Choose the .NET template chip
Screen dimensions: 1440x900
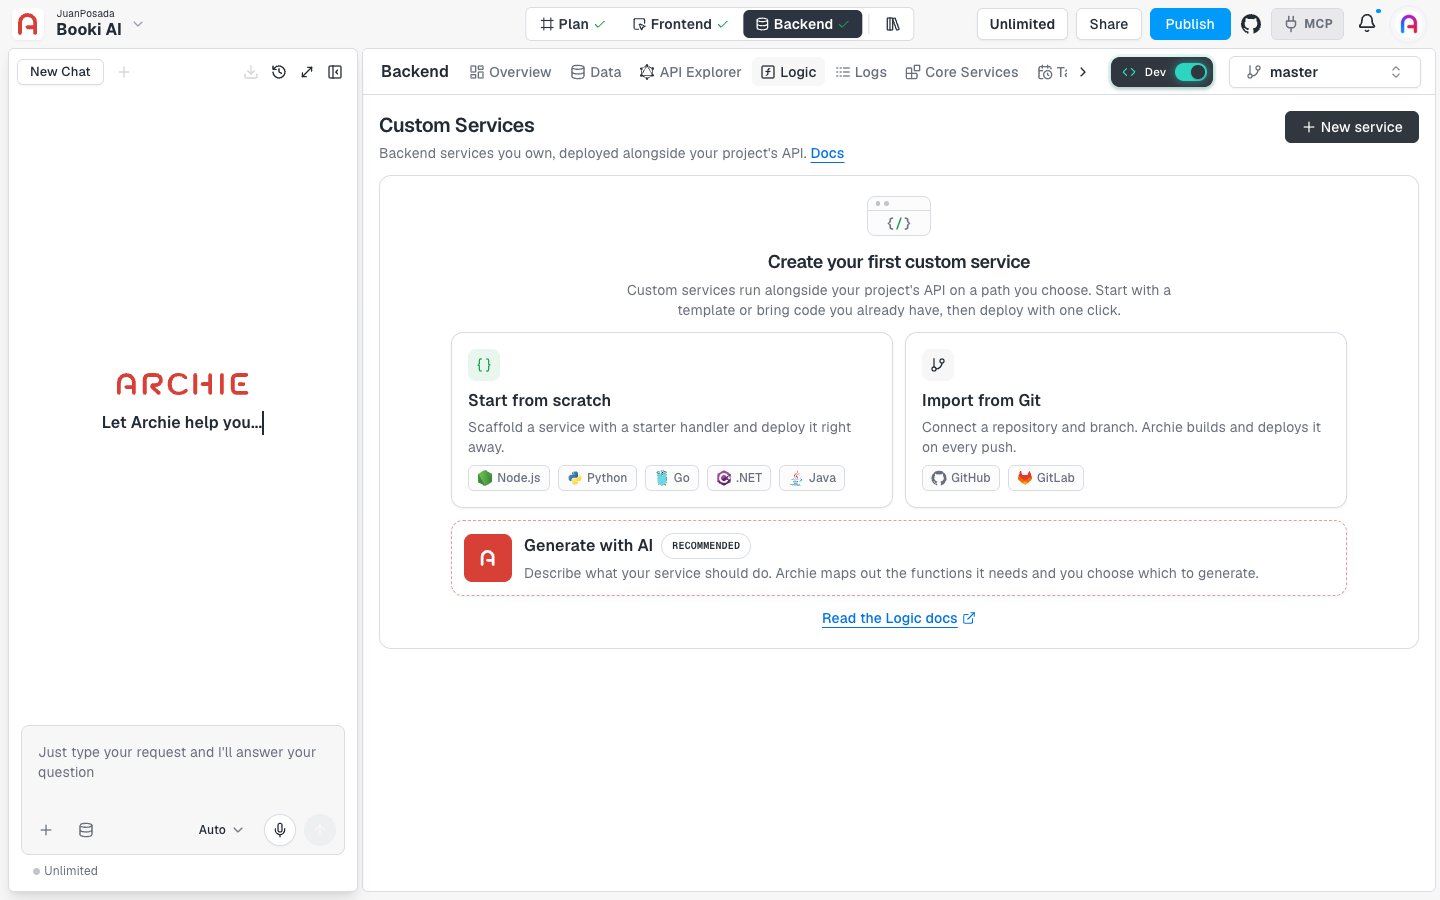(739, 478)
